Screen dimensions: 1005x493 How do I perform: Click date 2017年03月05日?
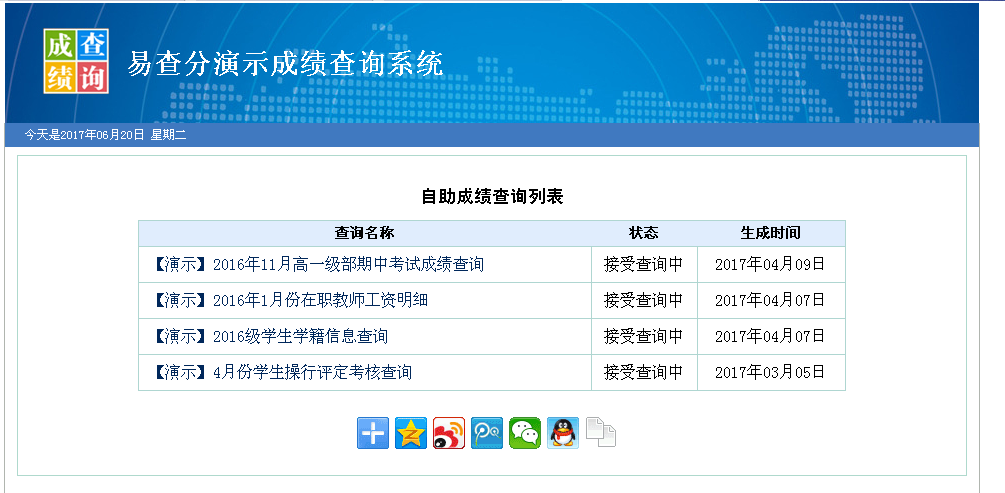[x=770, y=372]
